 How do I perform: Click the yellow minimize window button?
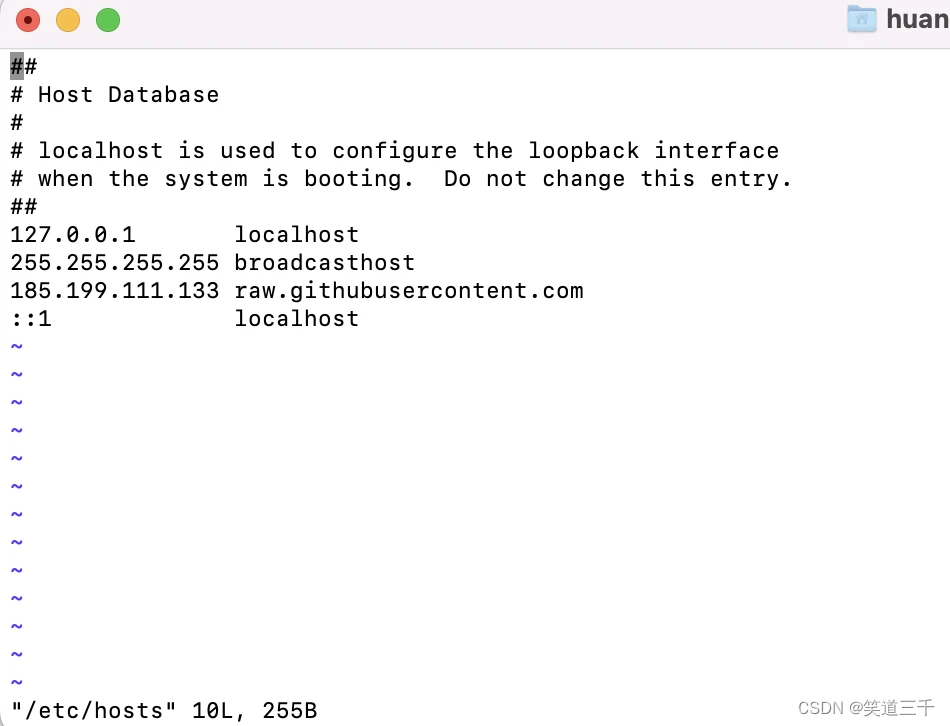click(x=68, y=20)
